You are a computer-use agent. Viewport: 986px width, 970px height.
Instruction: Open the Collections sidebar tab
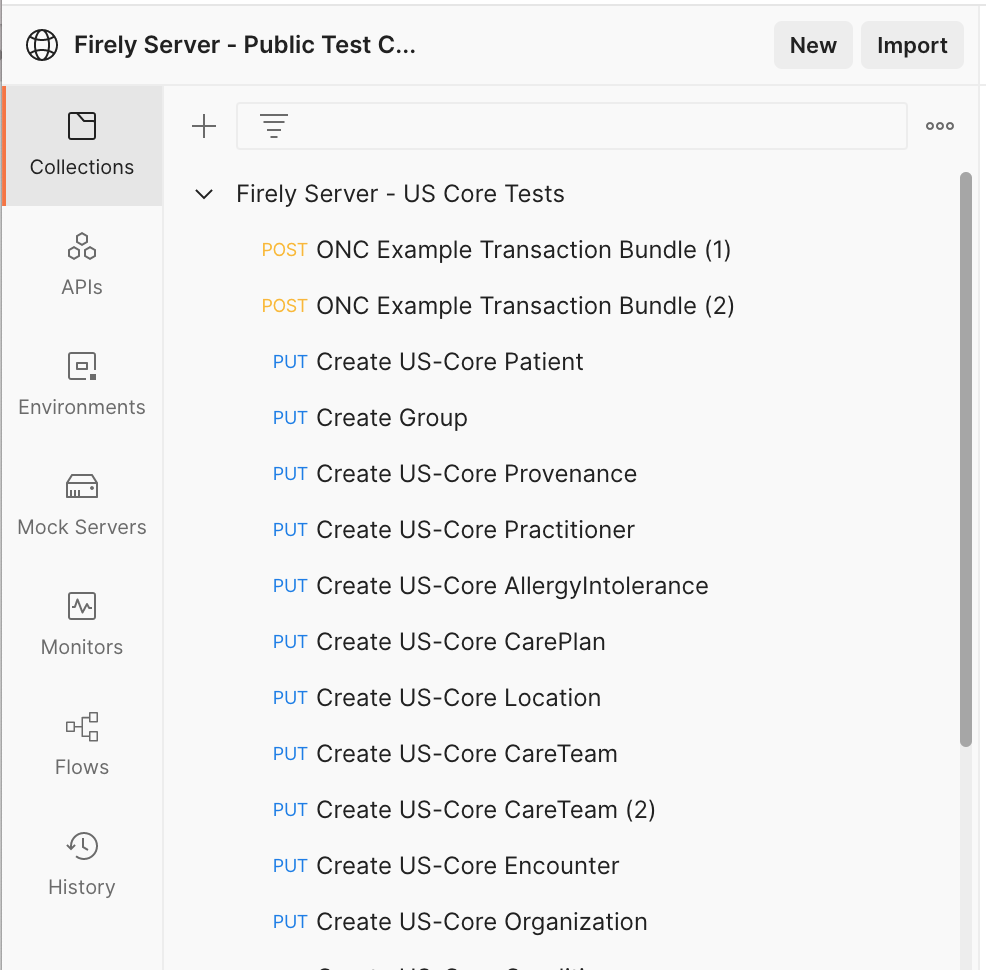pos(82,146)
